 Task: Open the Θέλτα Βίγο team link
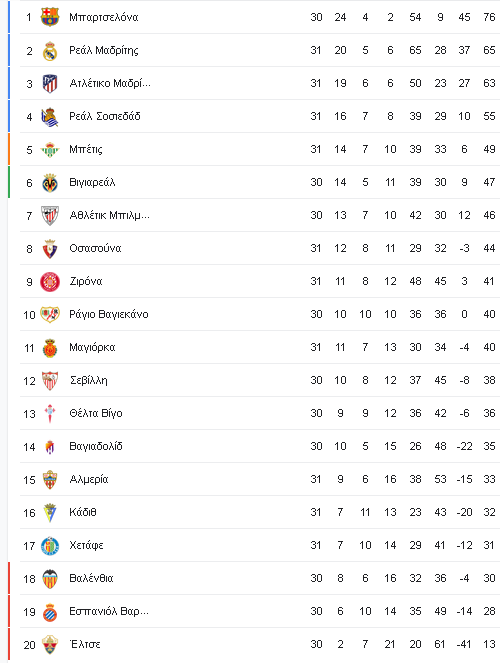[x=96, y=414]
